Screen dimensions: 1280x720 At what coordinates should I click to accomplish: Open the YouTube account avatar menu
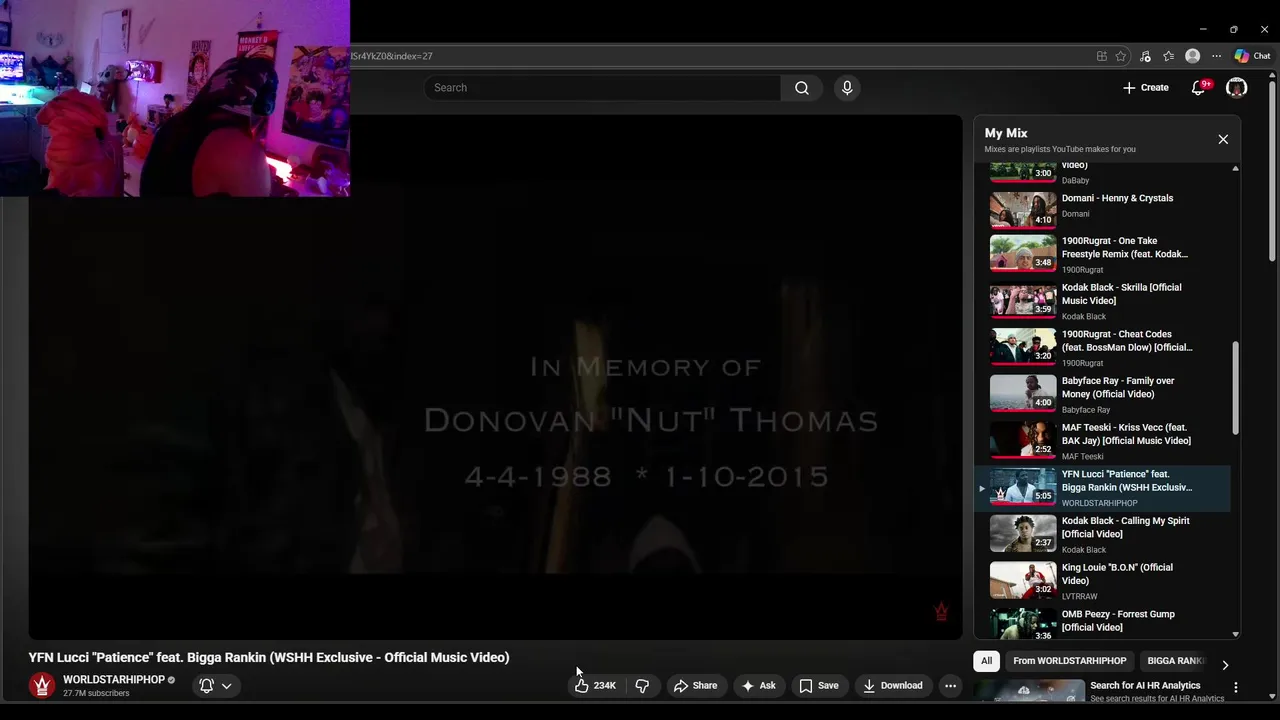pyautogui.click(x=1237, y=88)
